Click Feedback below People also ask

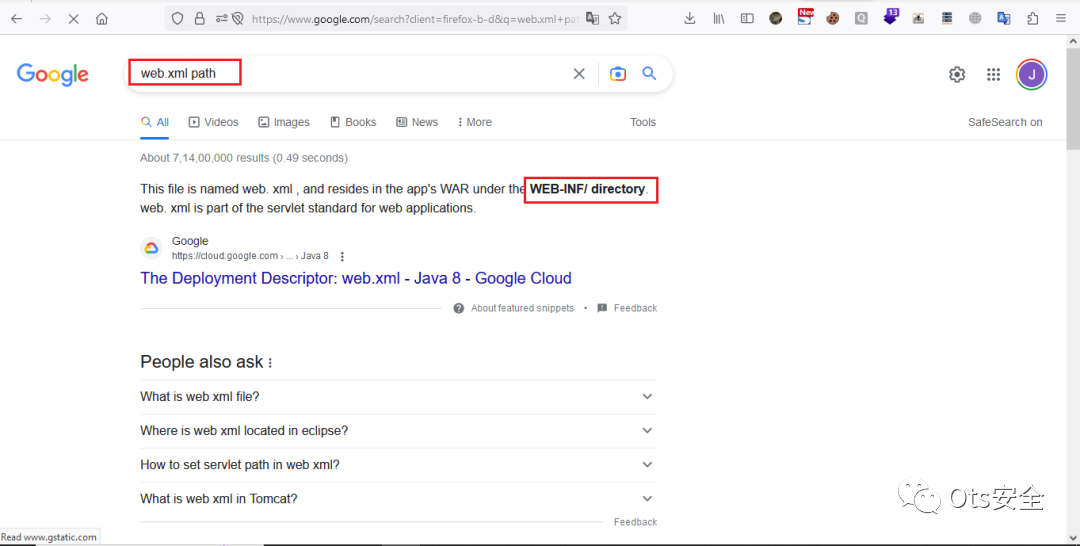(x=635, y=522)
